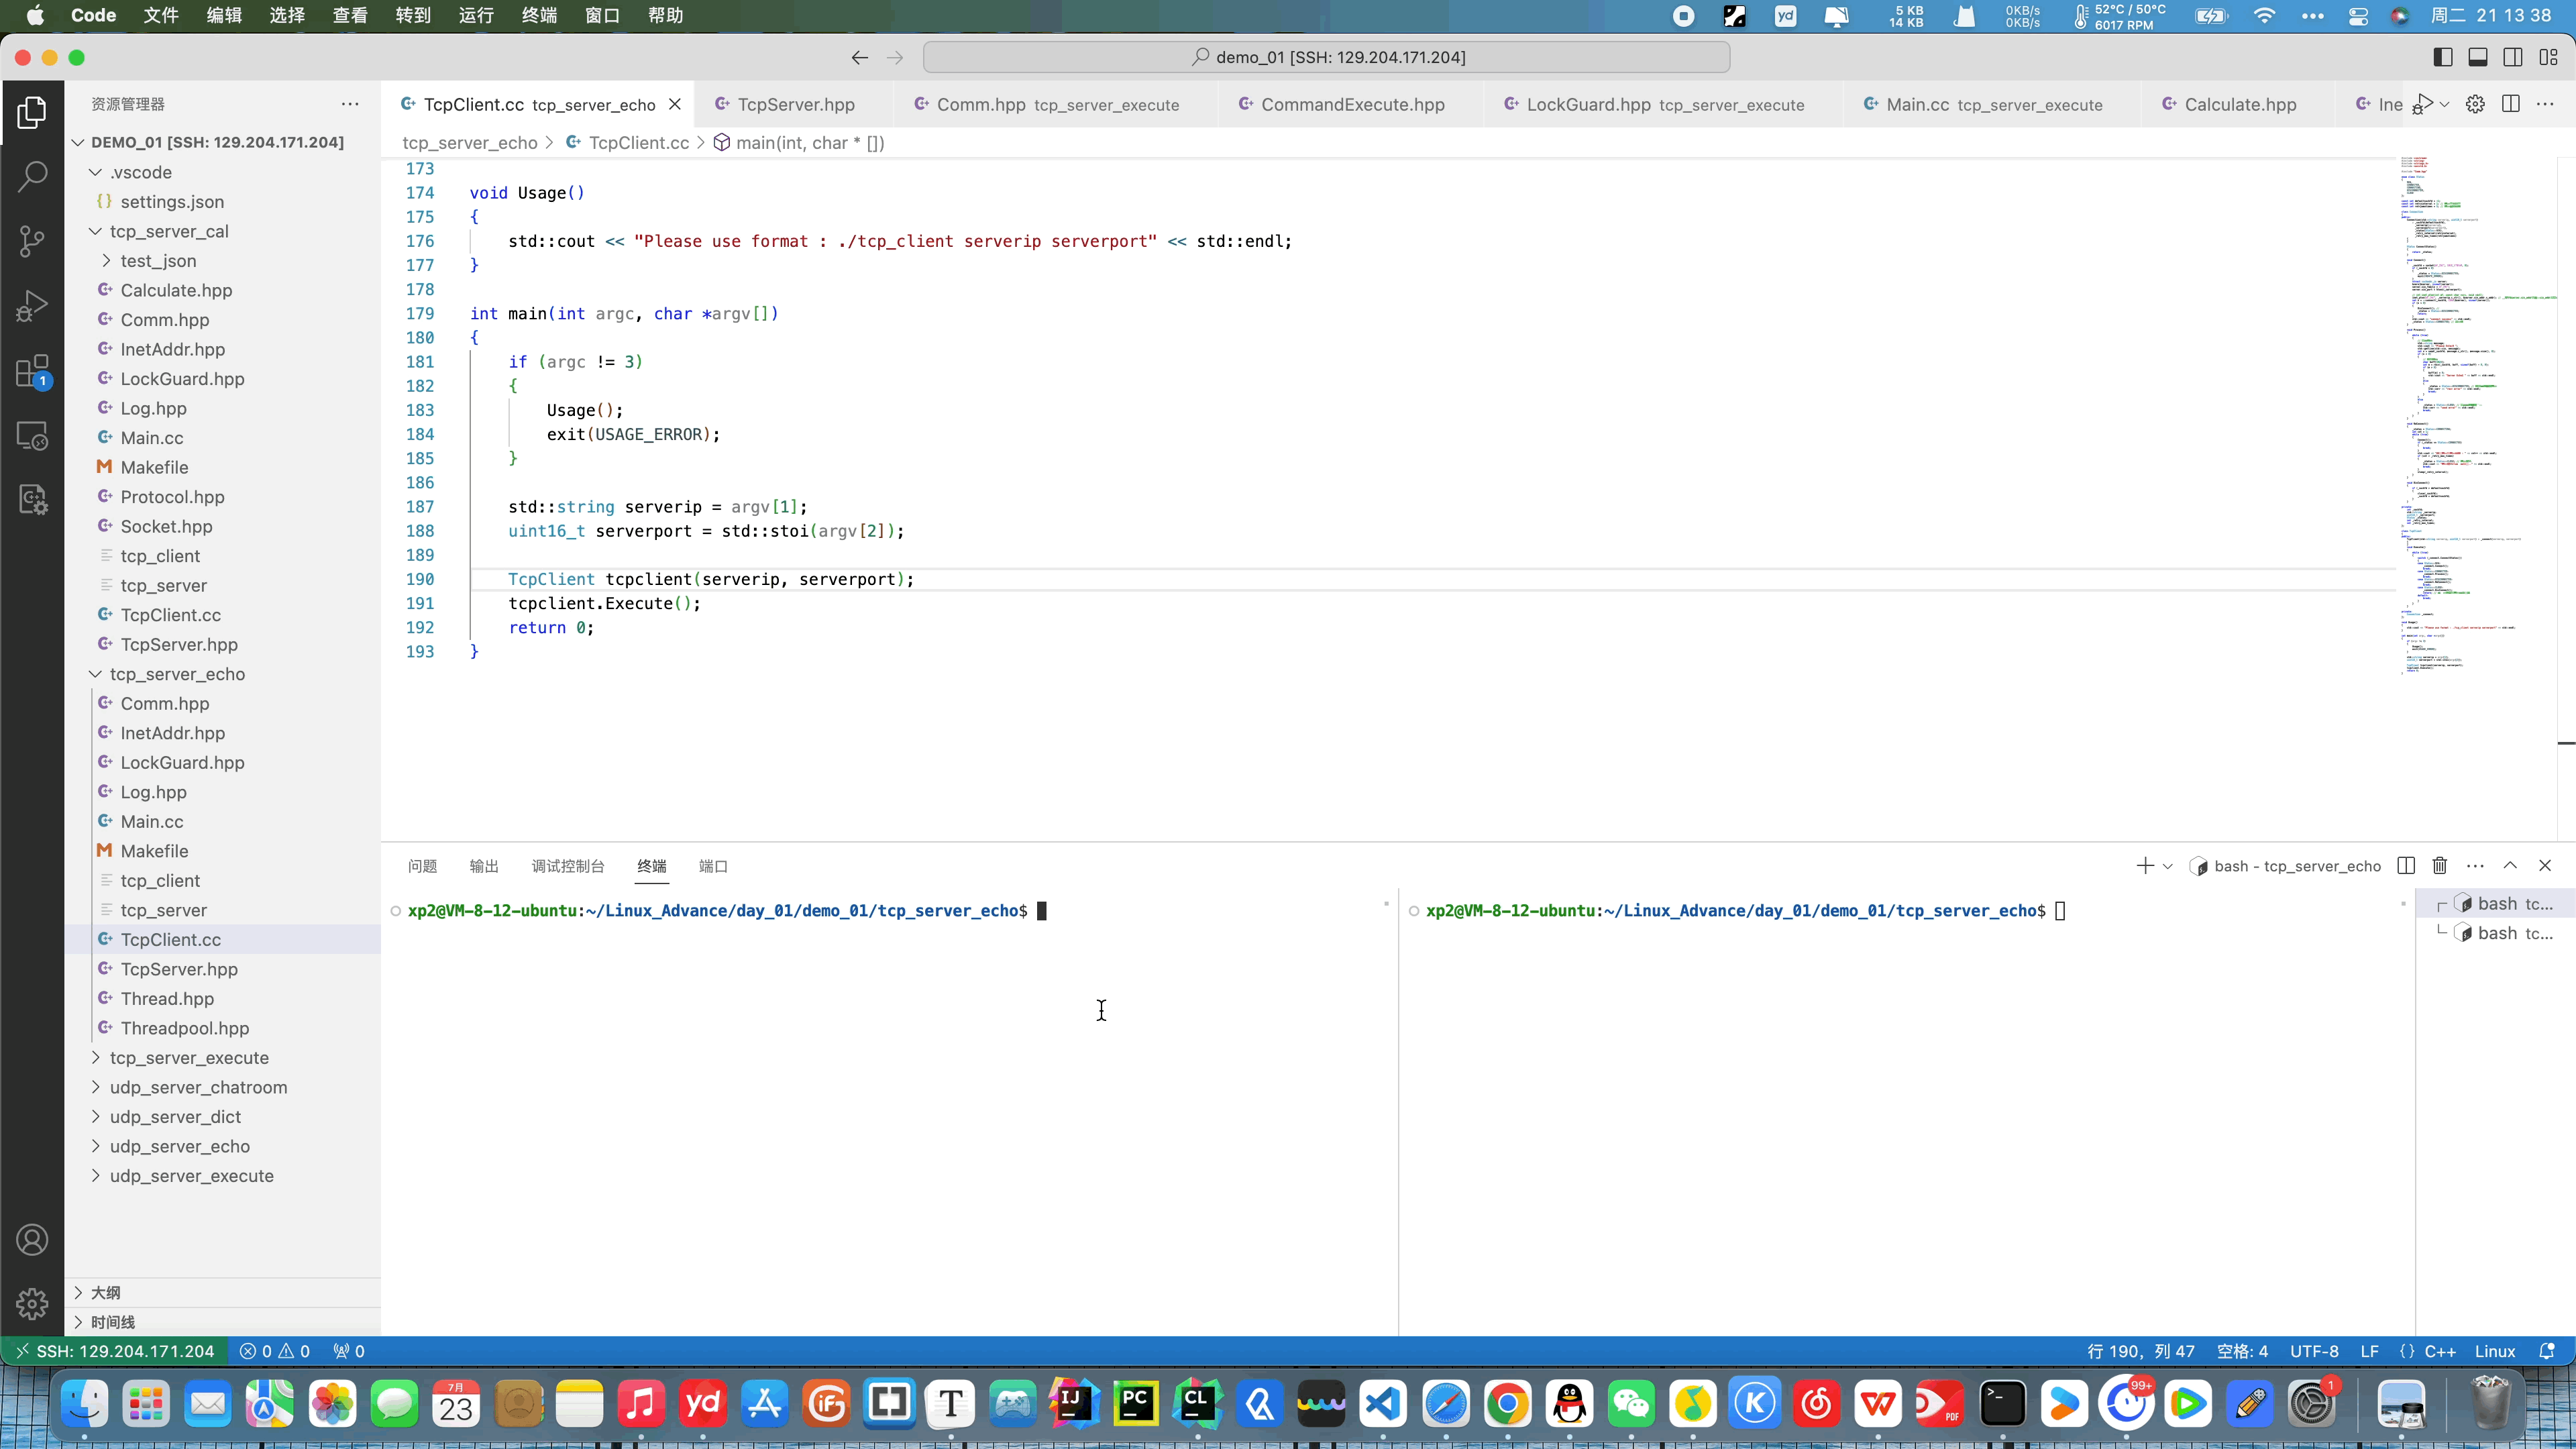Toggle bottom panel visibility
Screen dimensions: 2576x1449
click(2478, 57)
